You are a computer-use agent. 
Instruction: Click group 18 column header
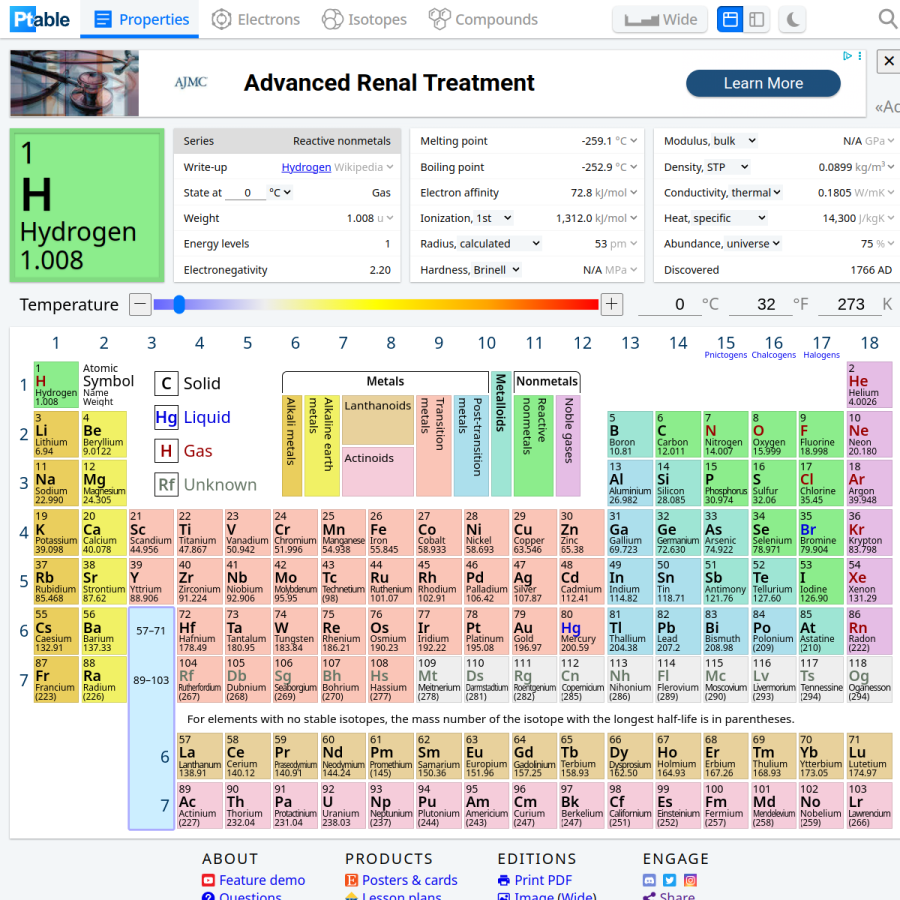[869, 343]
